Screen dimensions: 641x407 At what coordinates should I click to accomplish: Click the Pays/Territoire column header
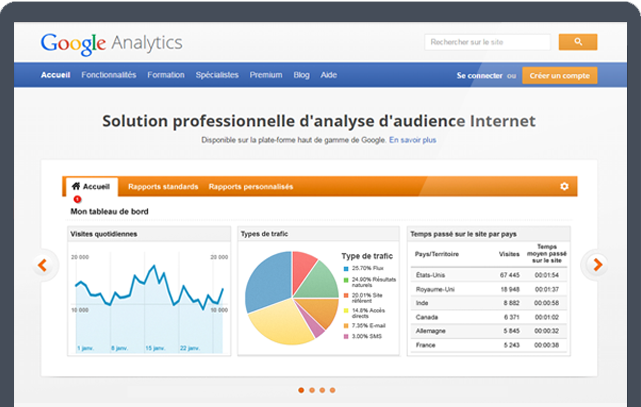click(x=437, y=254)
